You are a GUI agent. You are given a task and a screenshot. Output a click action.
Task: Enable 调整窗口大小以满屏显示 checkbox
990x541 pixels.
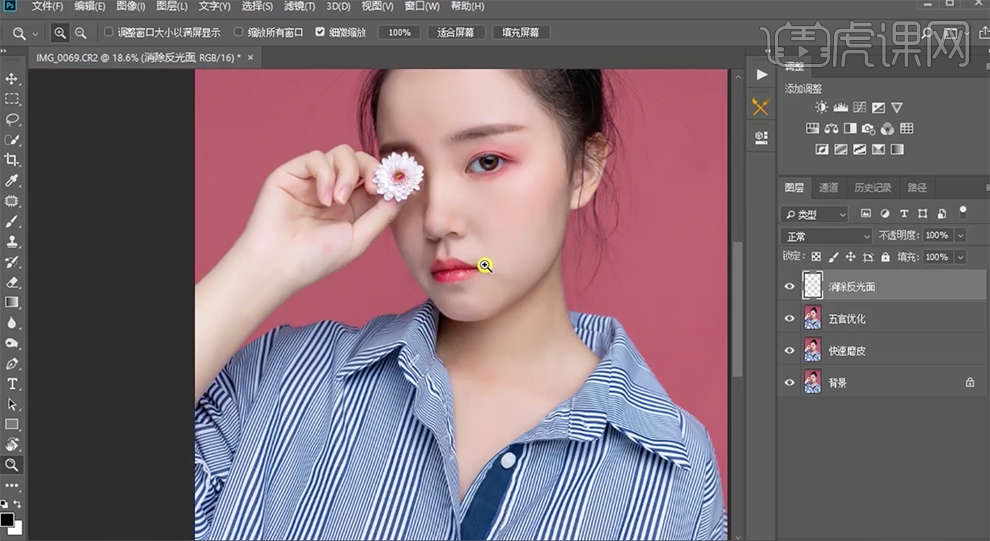[109, 32]
